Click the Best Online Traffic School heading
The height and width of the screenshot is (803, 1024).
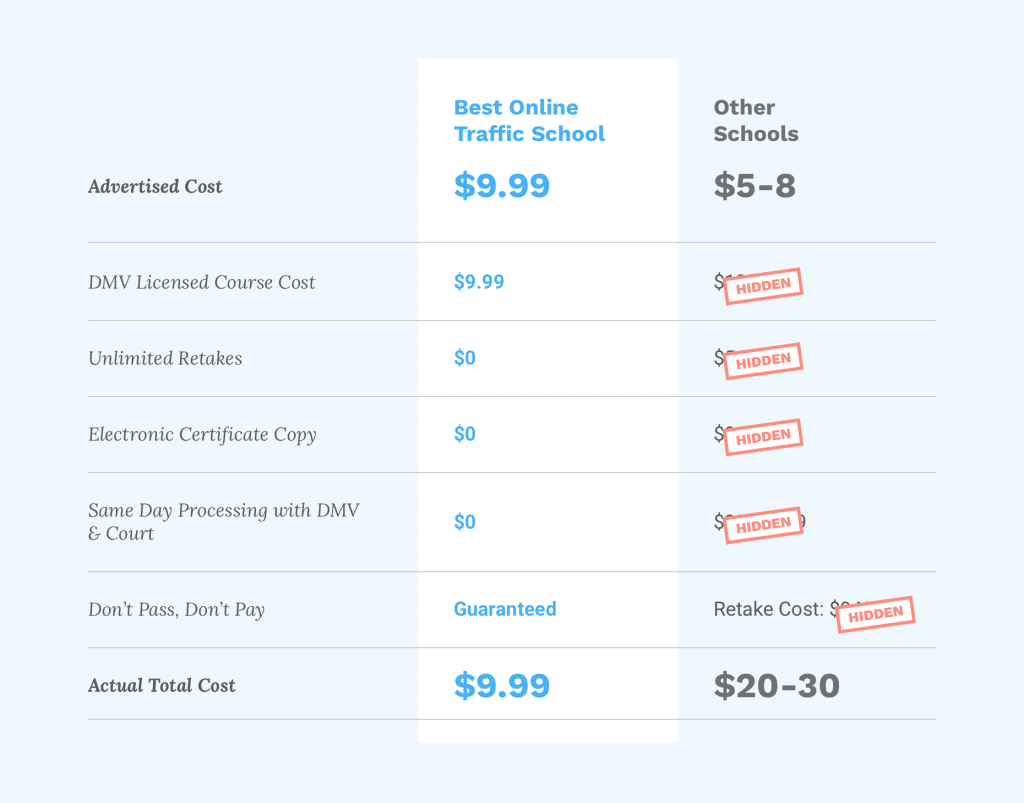[529, 121]
